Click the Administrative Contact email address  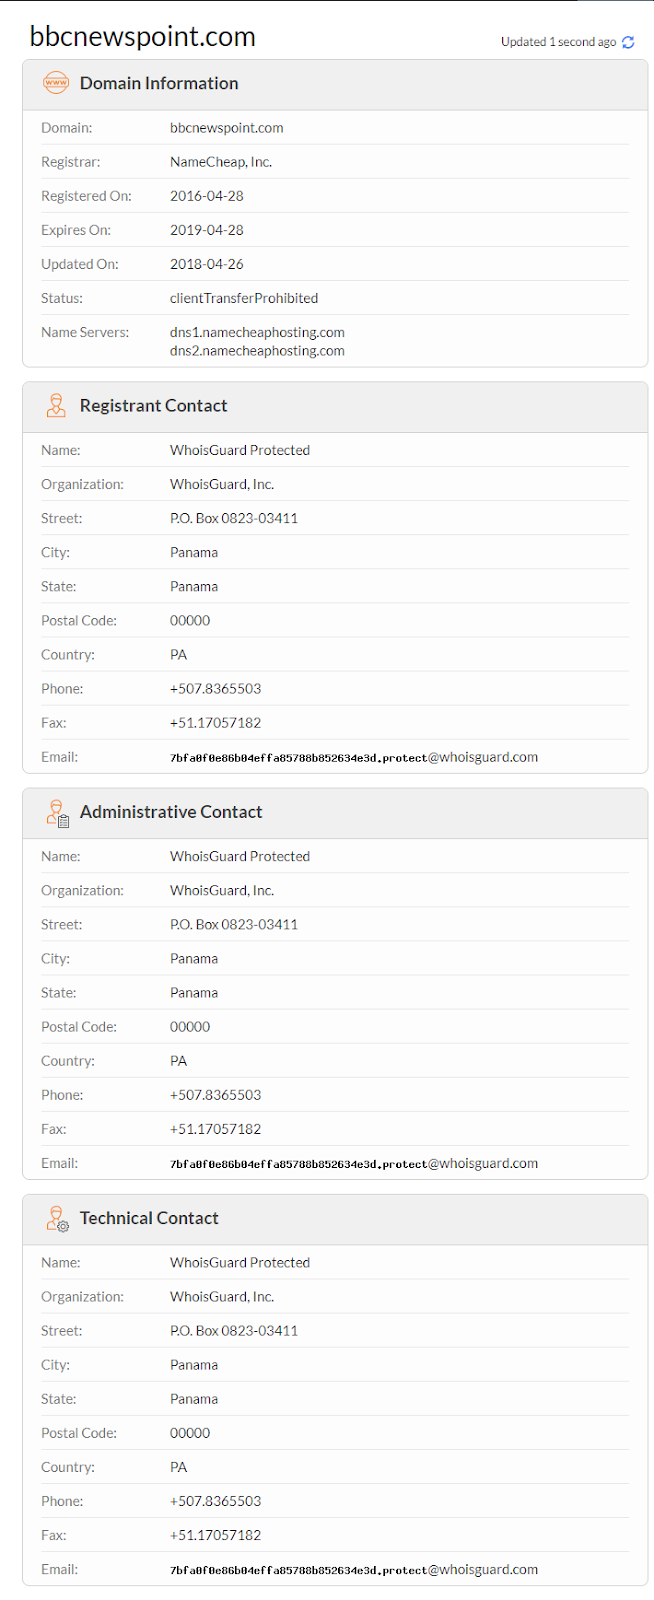354,1163
